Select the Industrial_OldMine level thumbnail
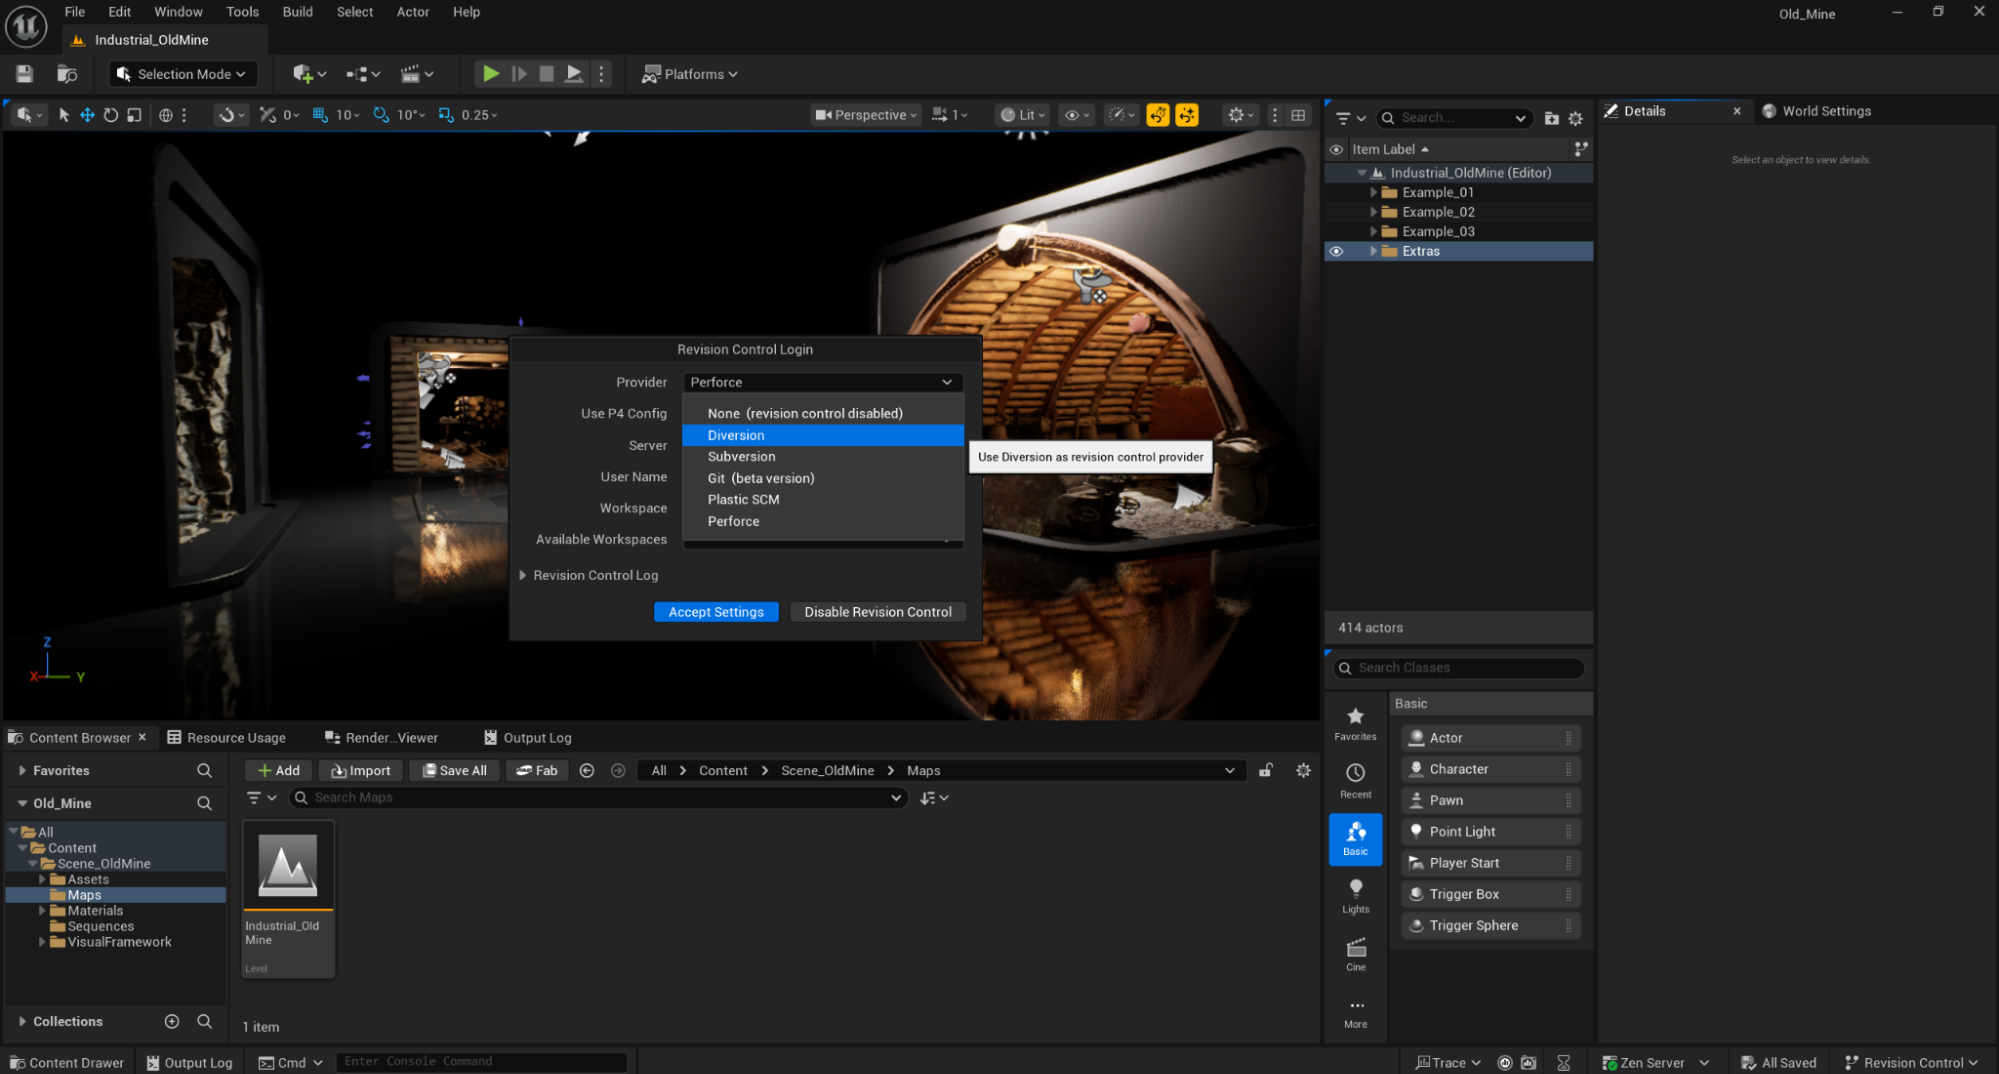 [x=288, y=866]
